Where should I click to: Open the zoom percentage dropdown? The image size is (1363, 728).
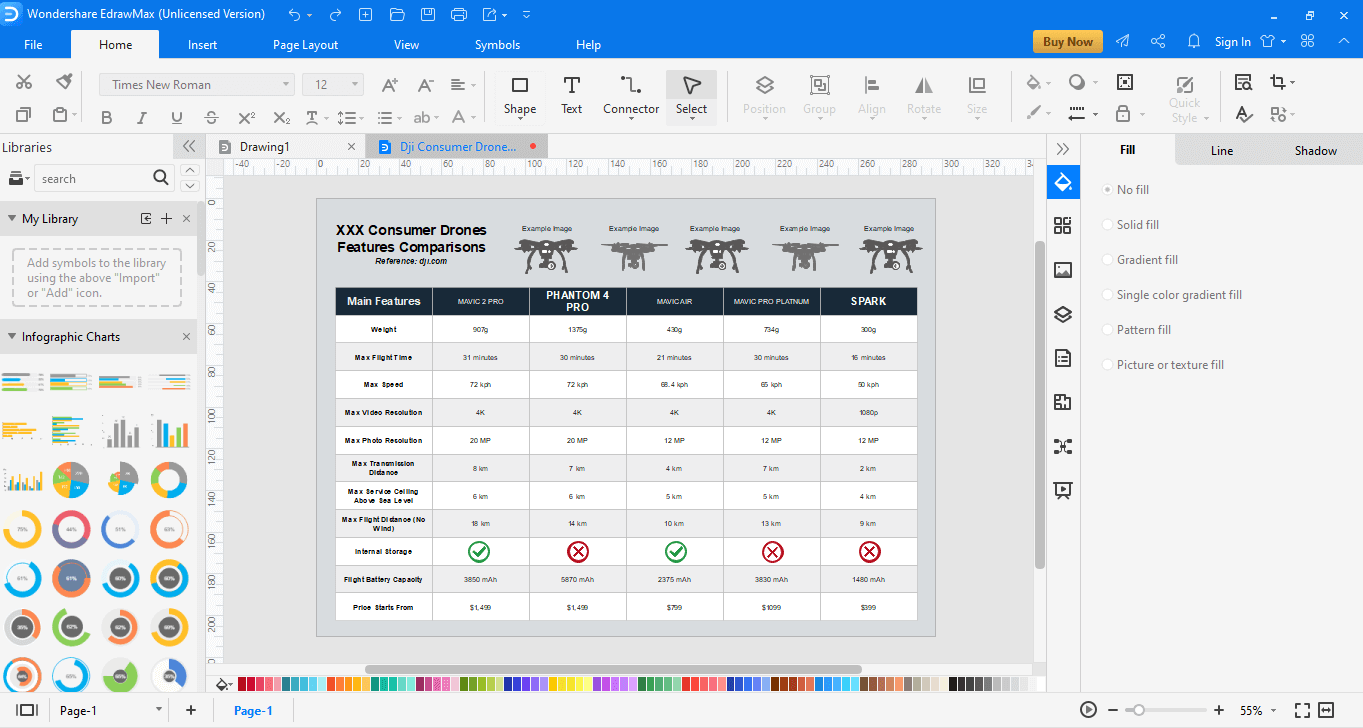pyautogui.click(x=1274, y=710)
